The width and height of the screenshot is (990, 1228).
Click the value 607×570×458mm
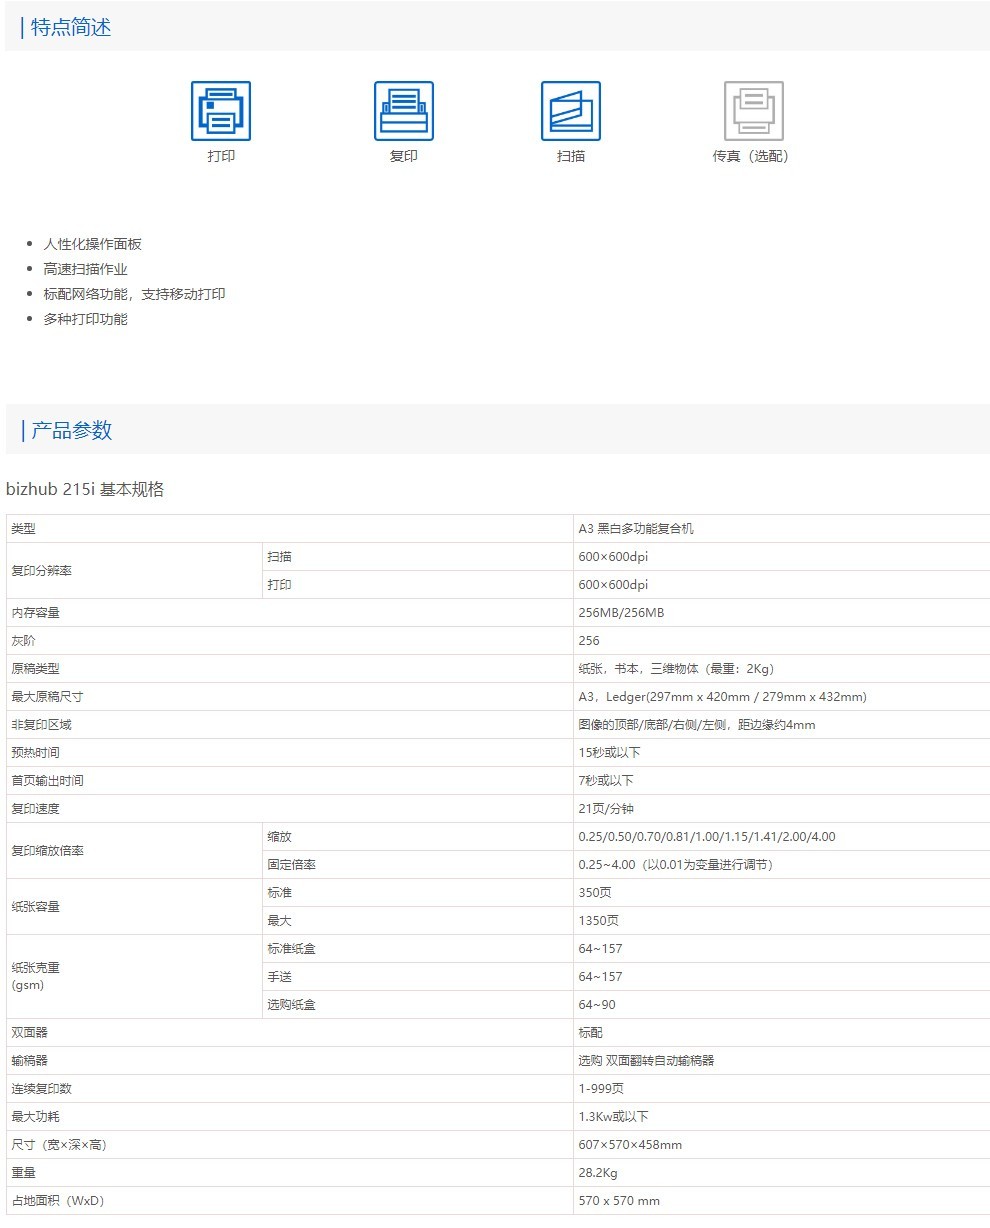630,1145
